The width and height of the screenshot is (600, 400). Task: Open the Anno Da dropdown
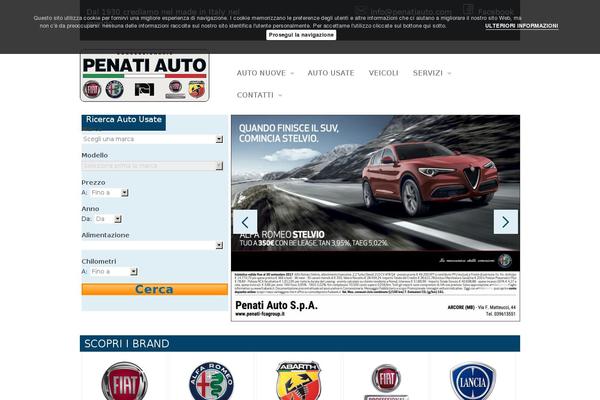[108, 219]
